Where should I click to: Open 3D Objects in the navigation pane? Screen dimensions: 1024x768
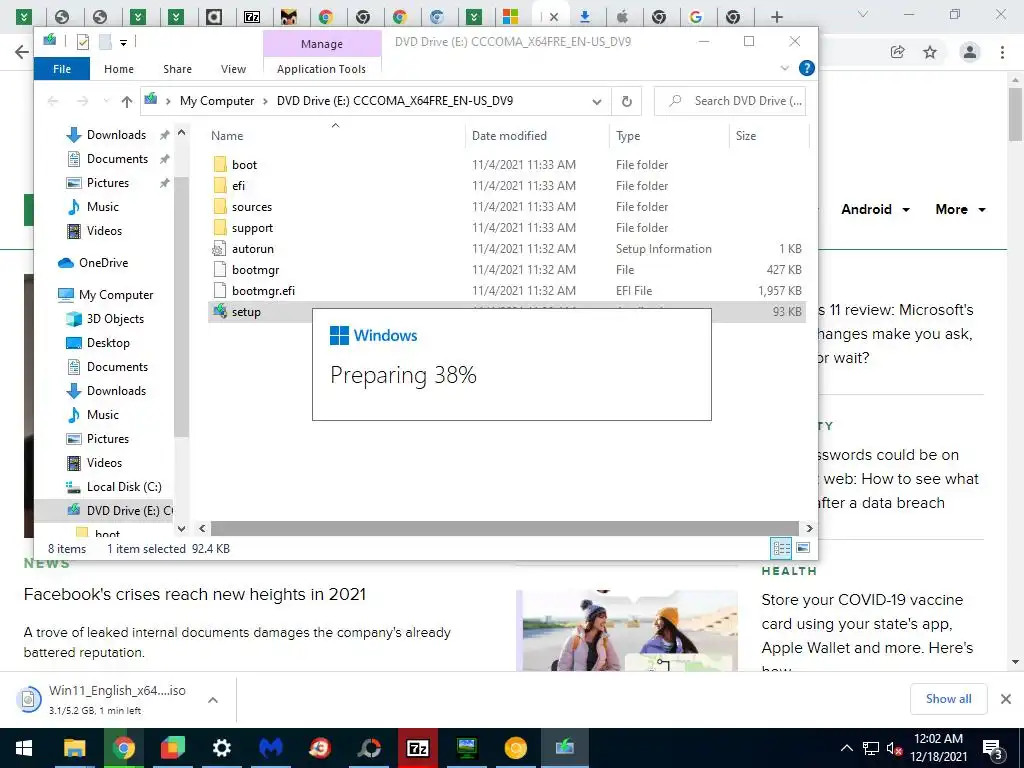(x=115, y=319)
